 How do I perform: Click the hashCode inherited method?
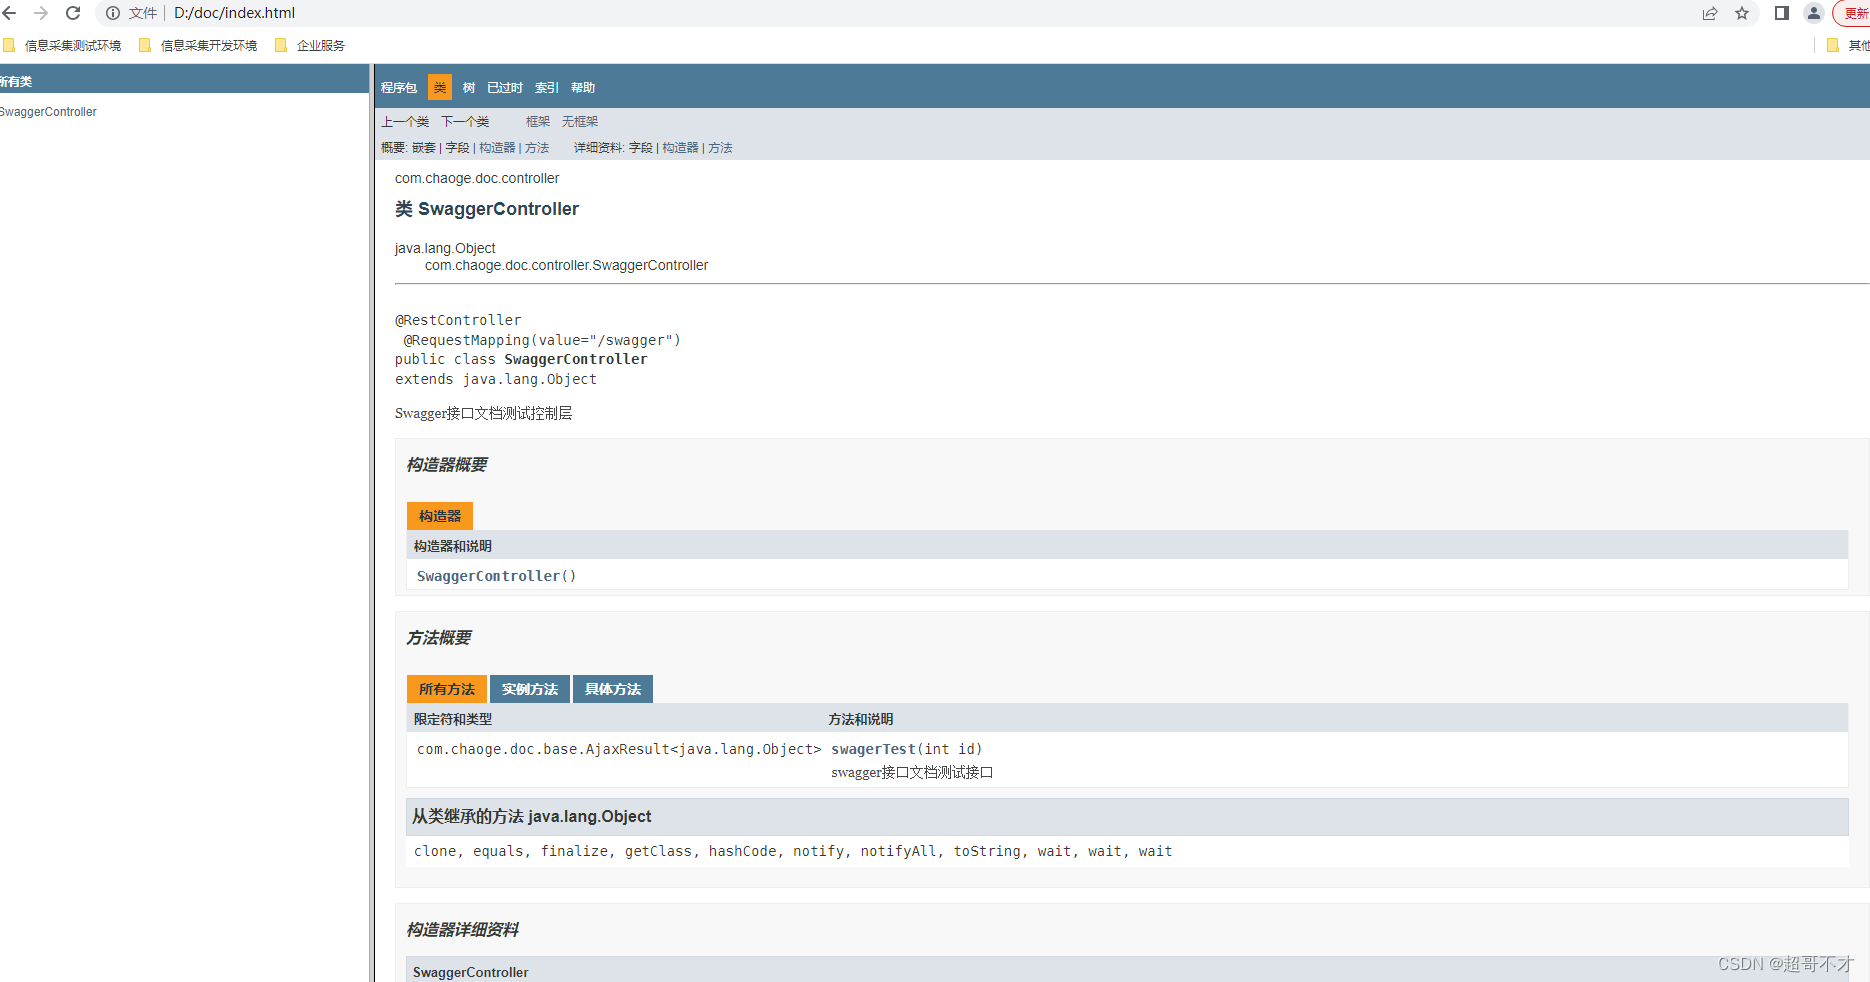tap(742, 851)
